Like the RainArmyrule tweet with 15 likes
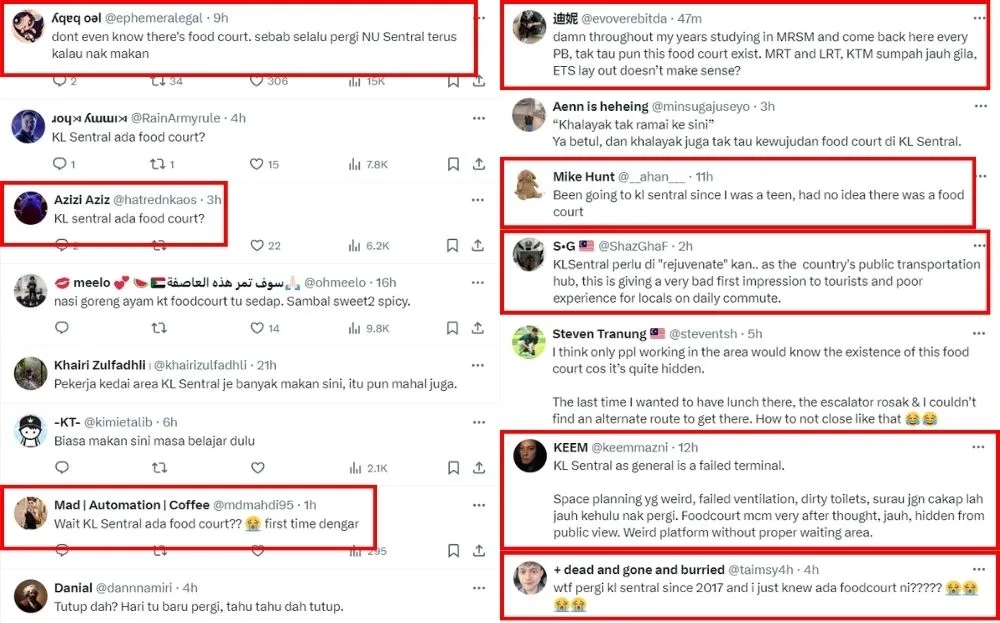This screenshot has height=623, width=1000. [256, 164]
